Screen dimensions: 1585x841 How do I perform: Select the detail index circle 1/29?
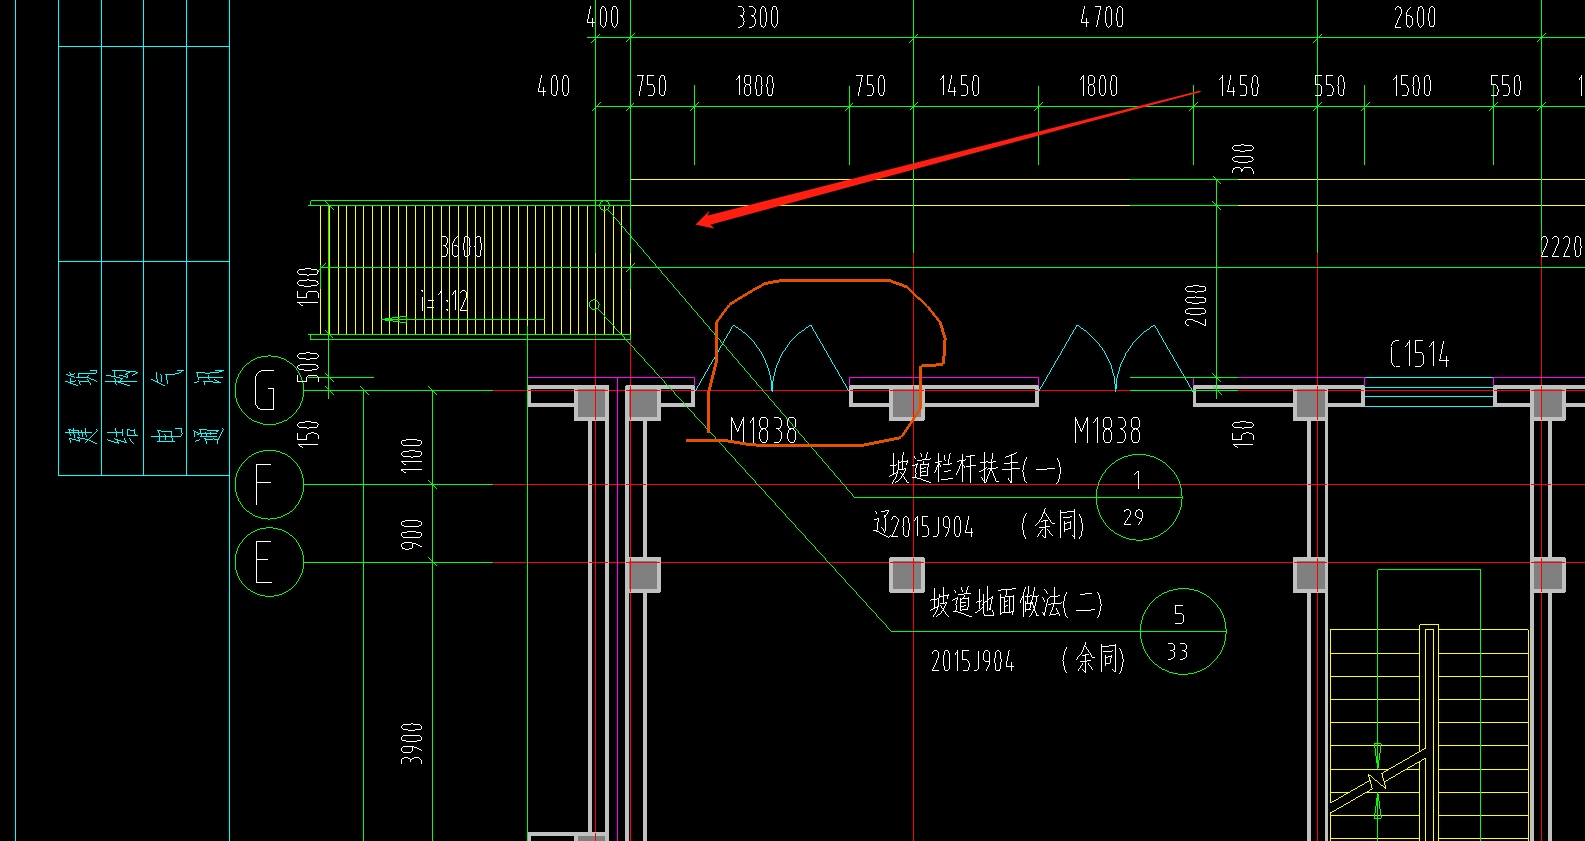coord(1139,497)
